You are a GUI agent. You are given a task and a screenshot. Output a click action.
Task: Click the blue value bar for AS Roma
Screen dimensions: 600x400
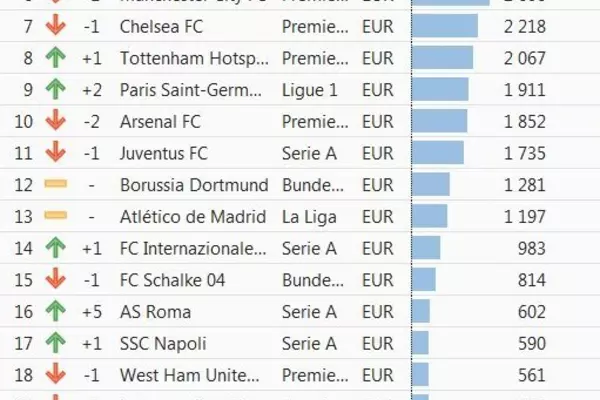(x=421, y=312)
